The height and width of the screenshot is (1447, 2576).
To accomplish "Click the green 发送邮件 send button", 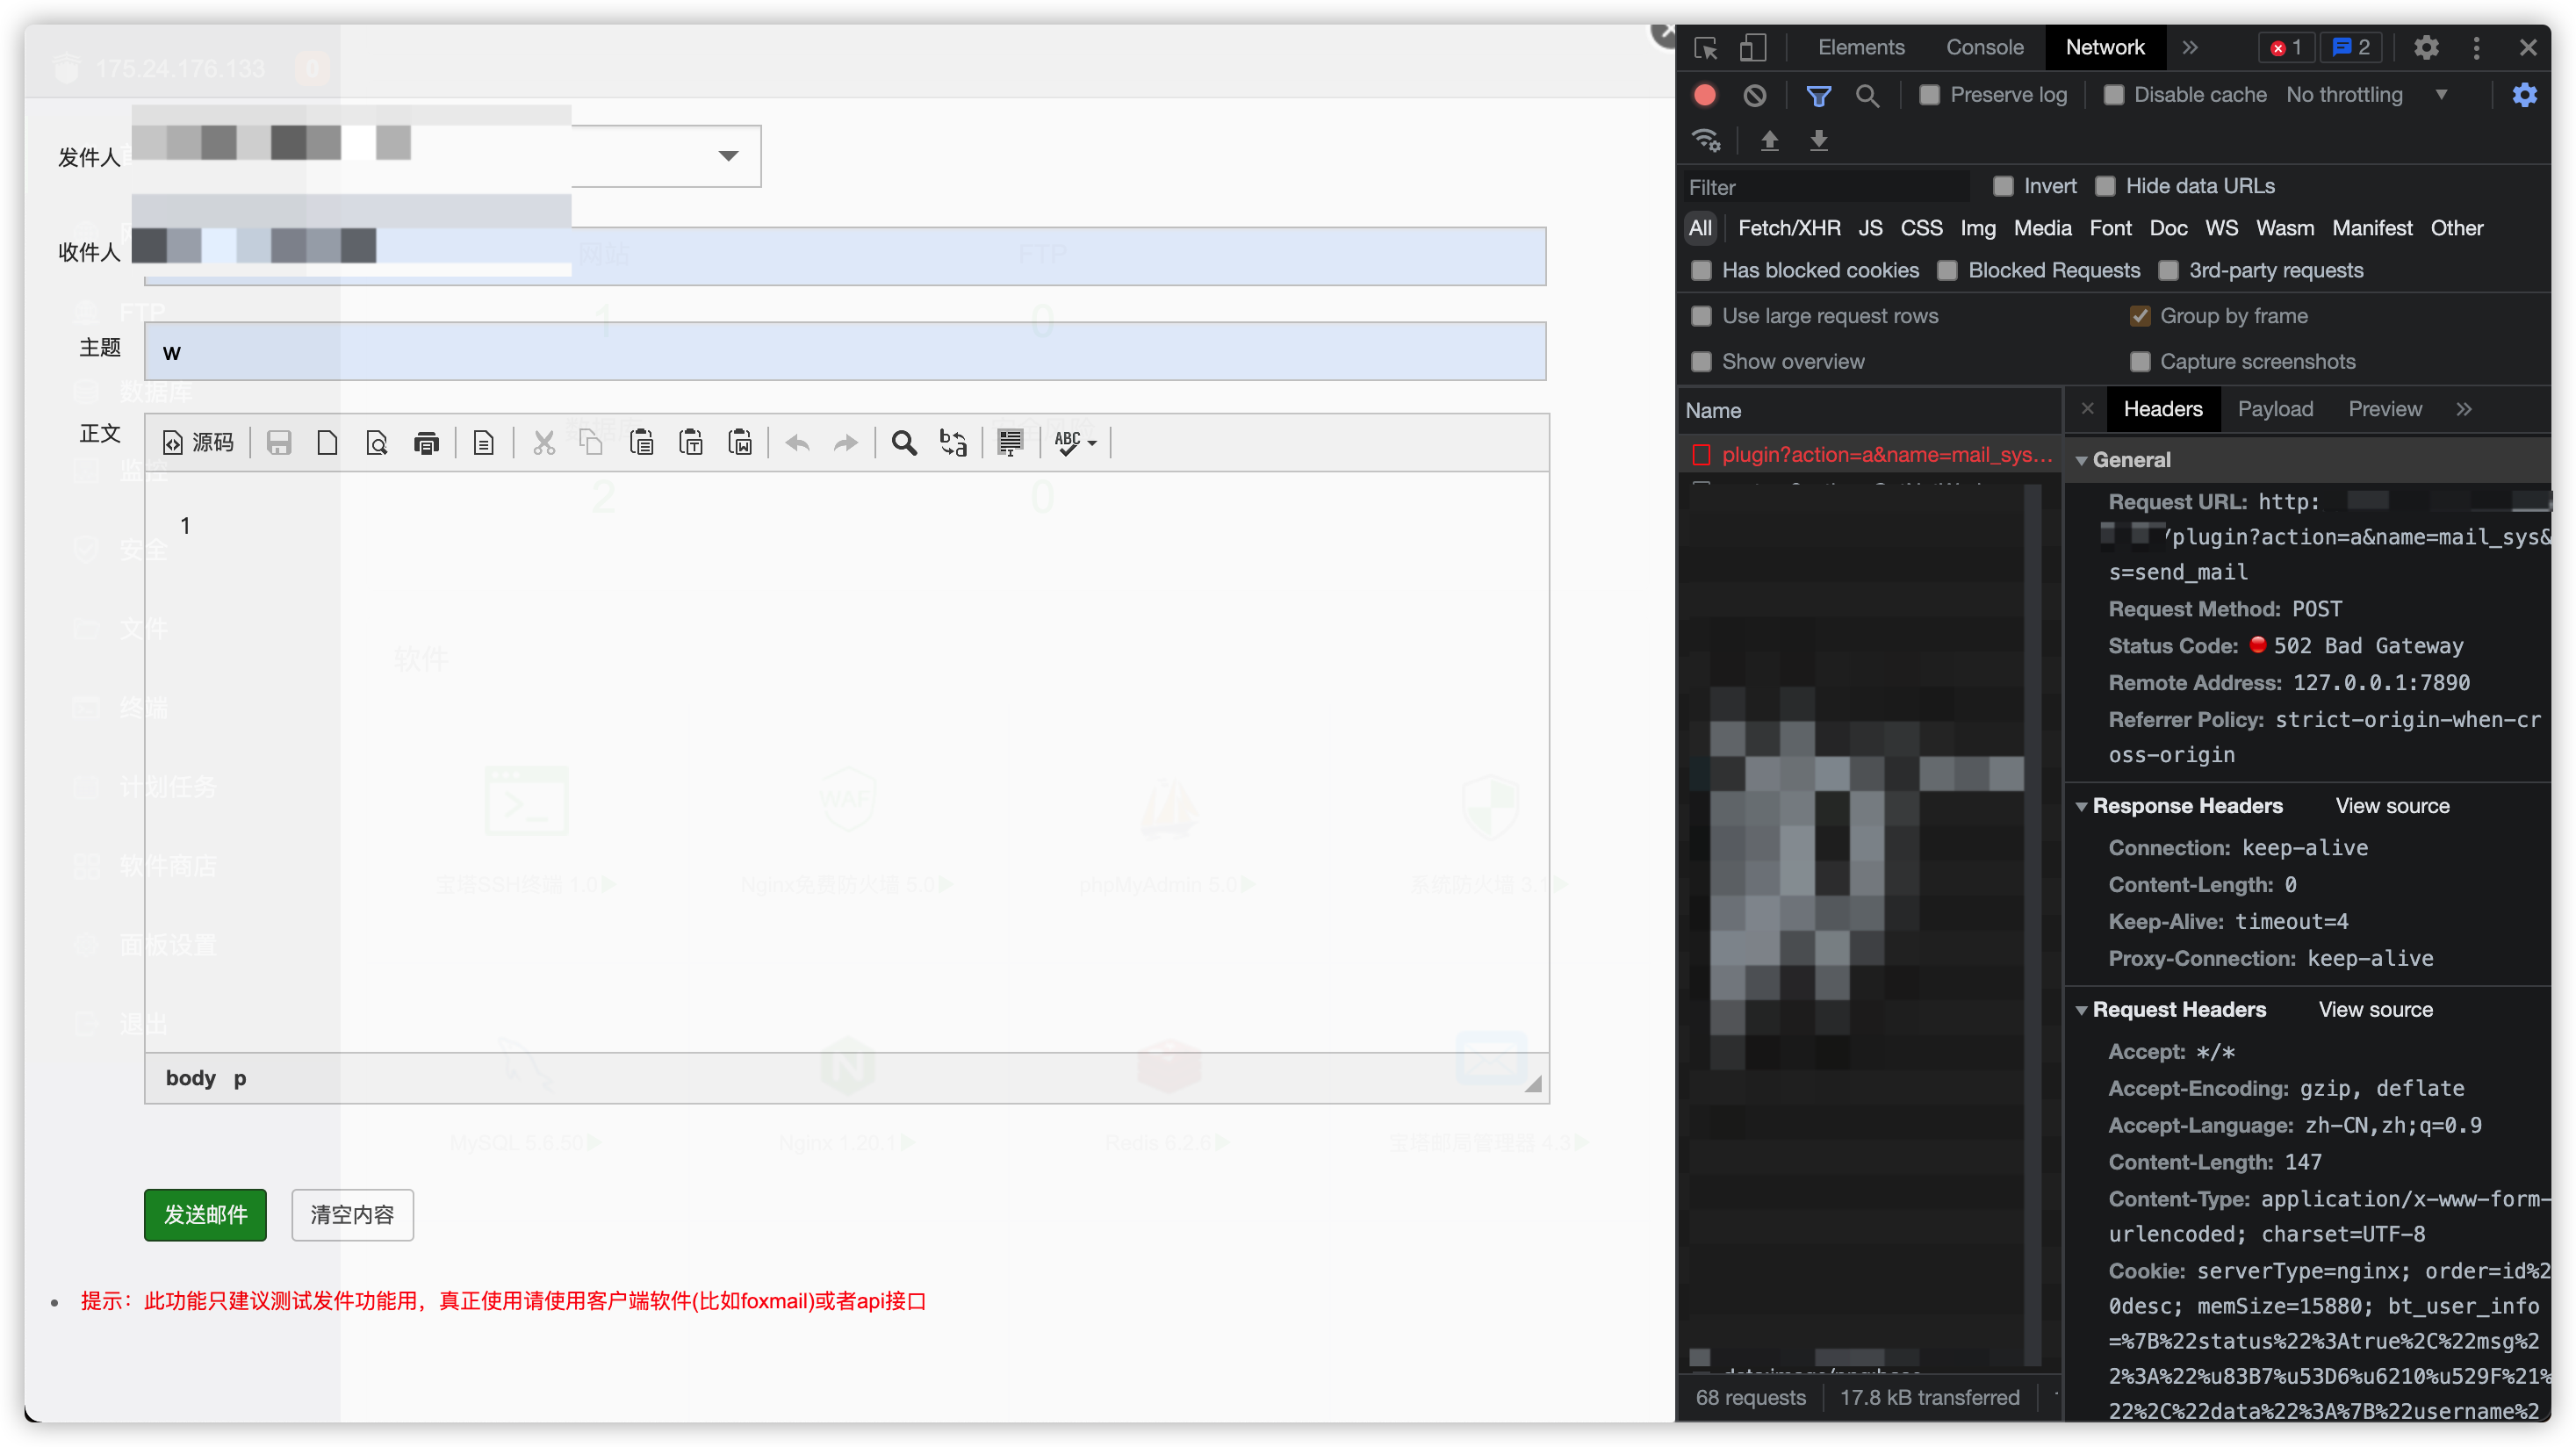I will pos(205,1215).
